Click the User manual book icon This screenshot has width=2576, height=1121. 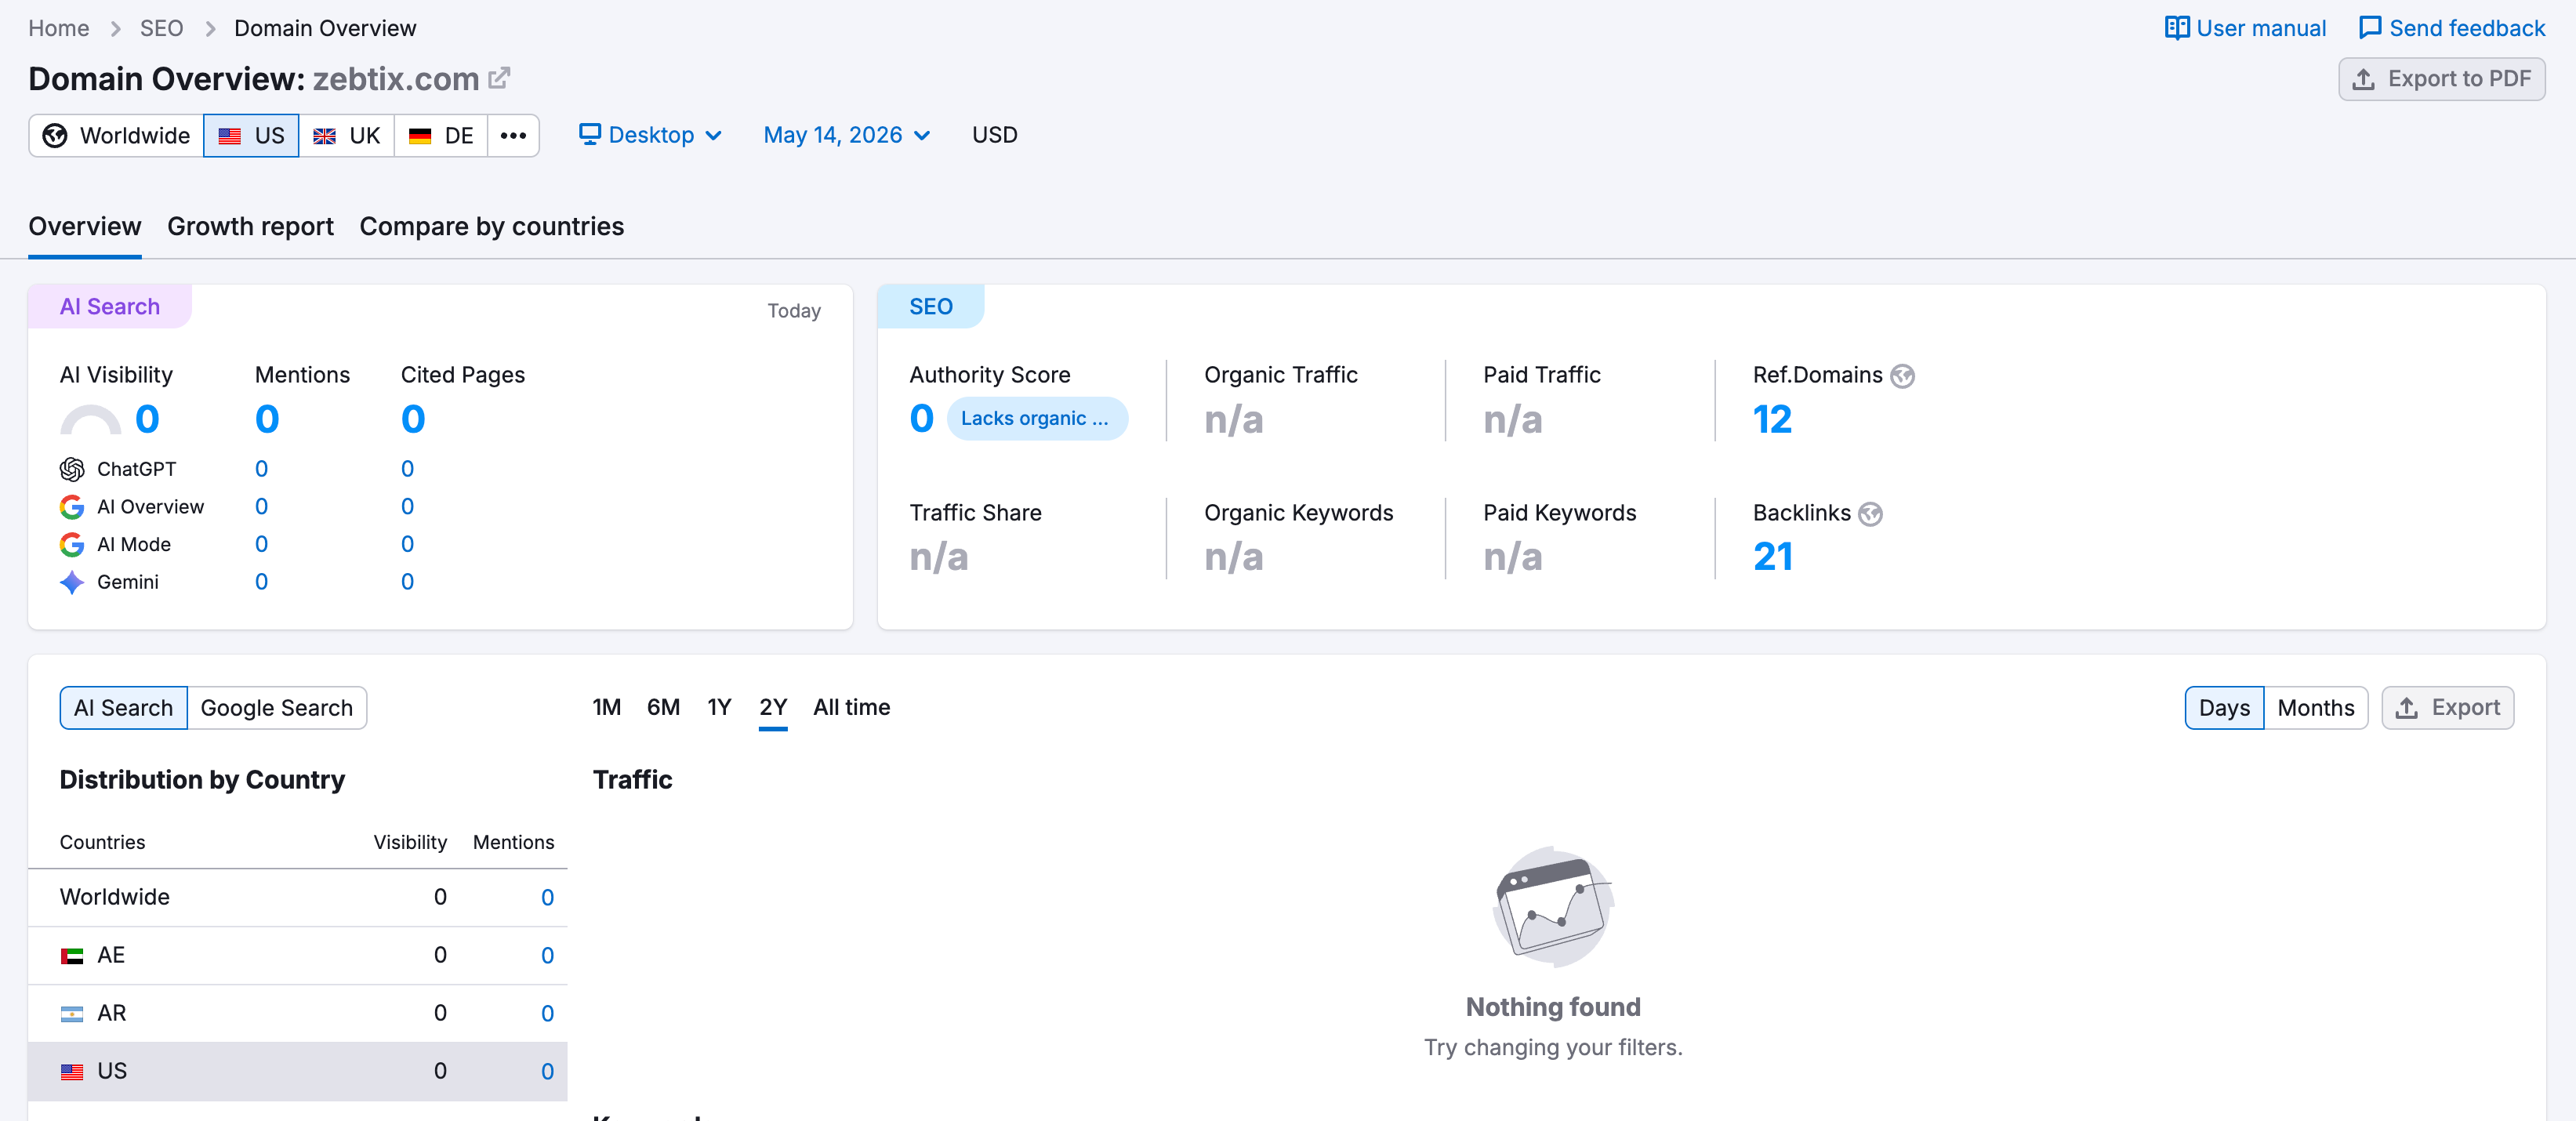[x=2176, y=28]
